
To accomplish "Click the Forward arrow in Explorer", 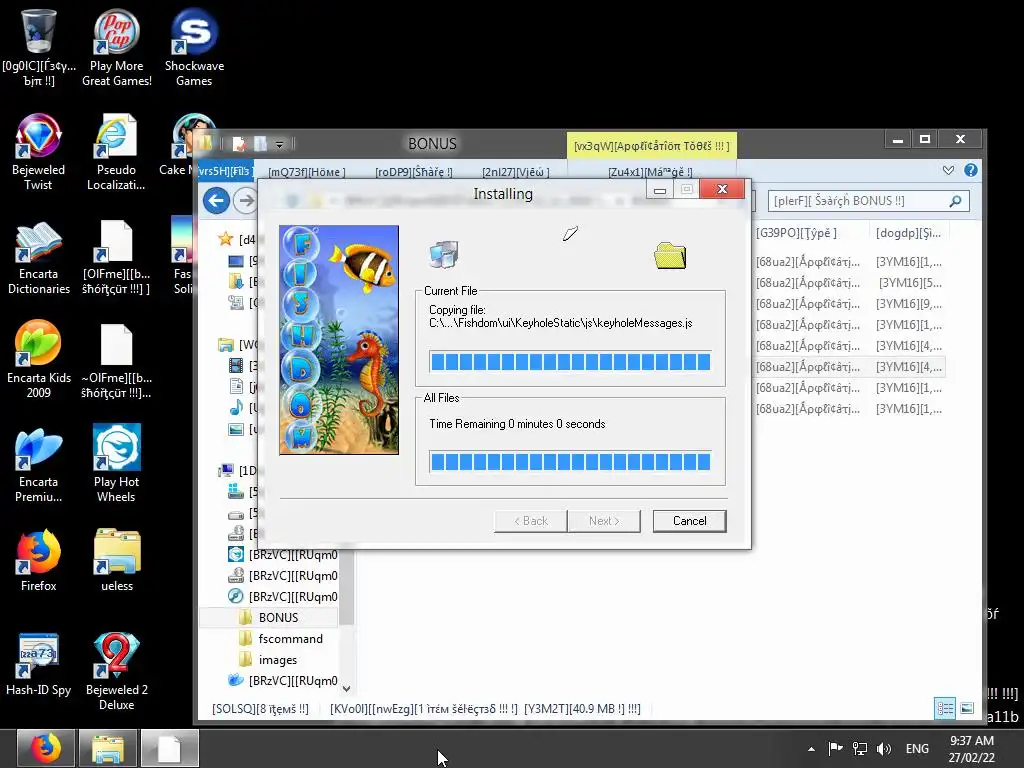I will point(246,200).
